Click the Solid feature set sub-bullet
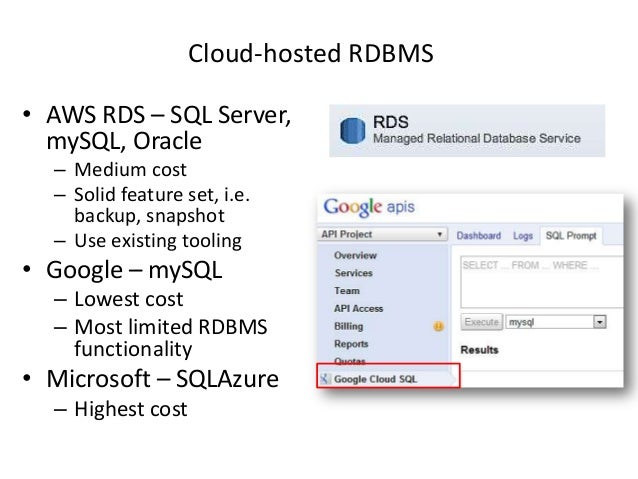Viewport: 638px width, 479px height. pos(162,205)
